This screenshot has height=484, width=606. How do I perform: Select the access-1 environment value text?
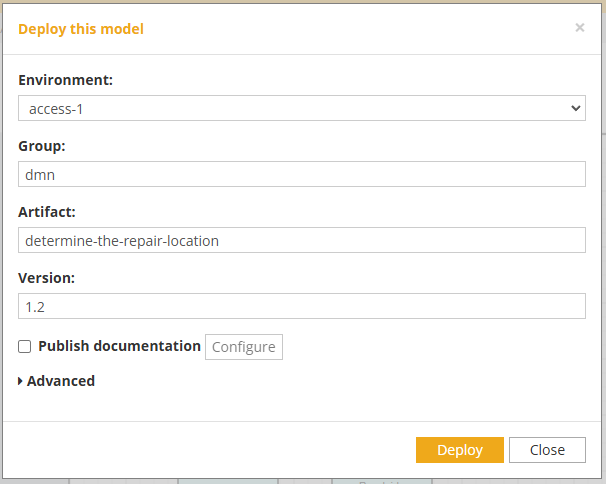[56, 109]
